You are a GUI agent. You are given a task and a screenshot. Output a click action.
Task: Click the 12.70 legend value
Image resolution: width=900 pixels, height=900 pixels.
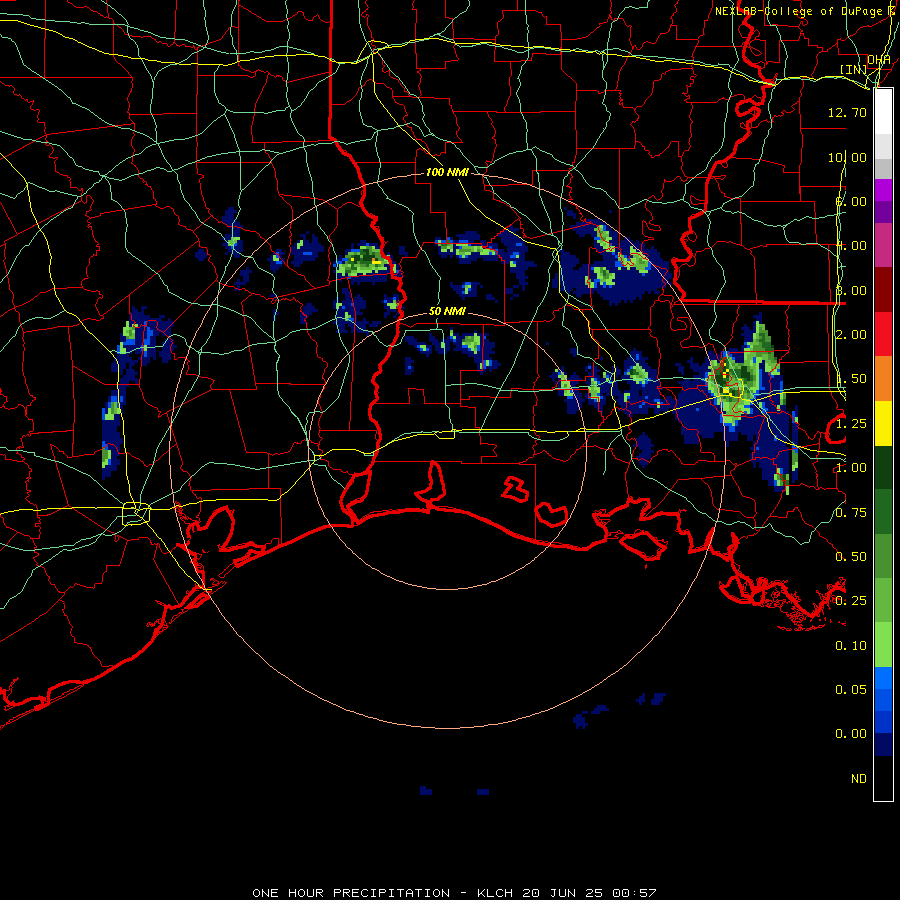point(847,112)
